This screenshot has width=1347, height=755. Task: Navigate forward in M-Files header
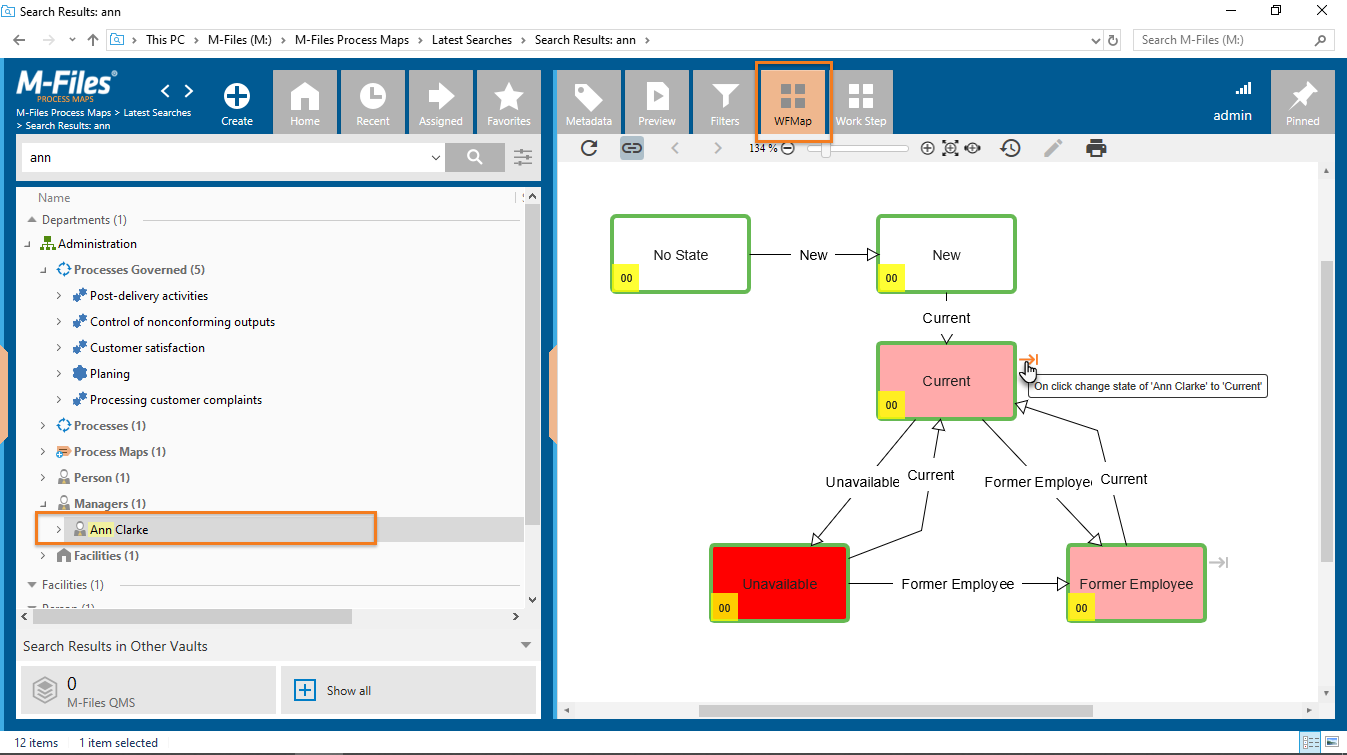click(188, 91)
